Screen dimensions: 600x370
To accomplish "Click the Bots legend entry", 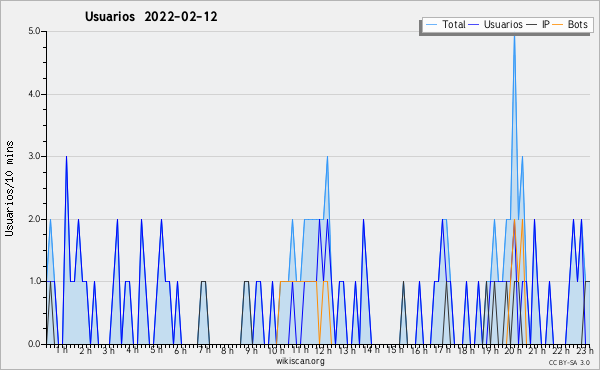I will point(570,24).
